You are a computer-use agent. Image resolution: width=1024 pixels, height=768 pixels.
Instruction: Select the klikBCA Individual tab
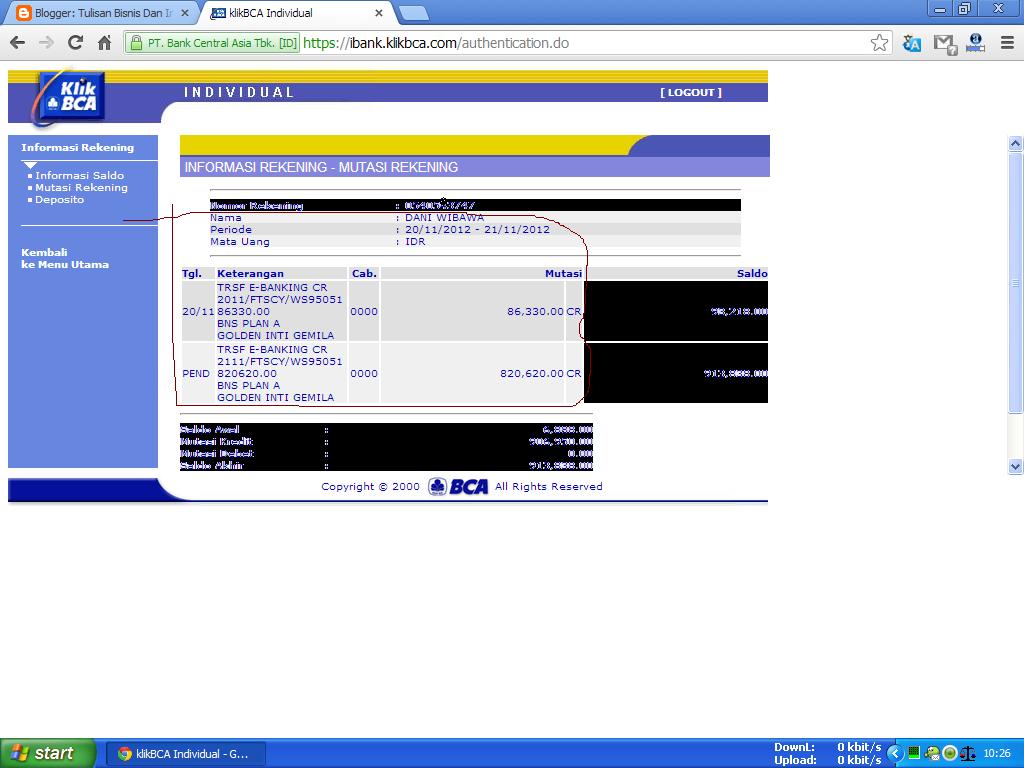point(297,13)
